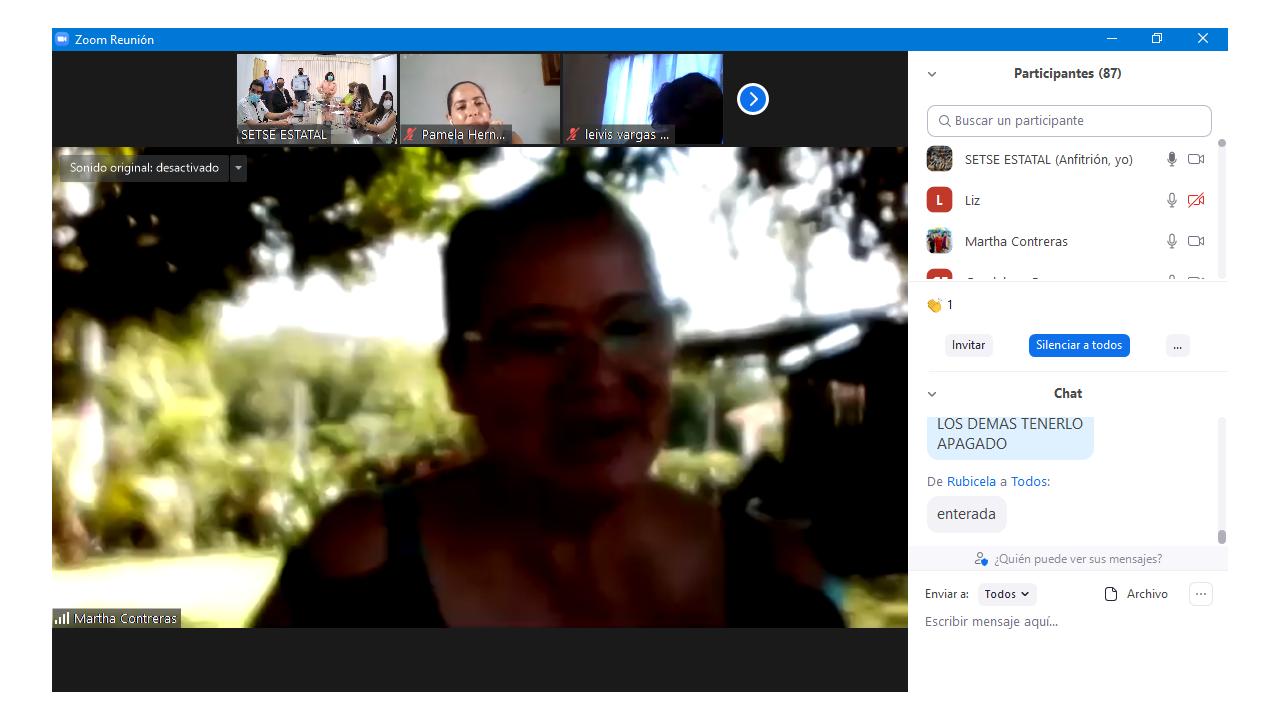The width and height of the screenshot is (1280, 720).
Task: Click Todos recipient link in chat
Action: click(1029, 482)
